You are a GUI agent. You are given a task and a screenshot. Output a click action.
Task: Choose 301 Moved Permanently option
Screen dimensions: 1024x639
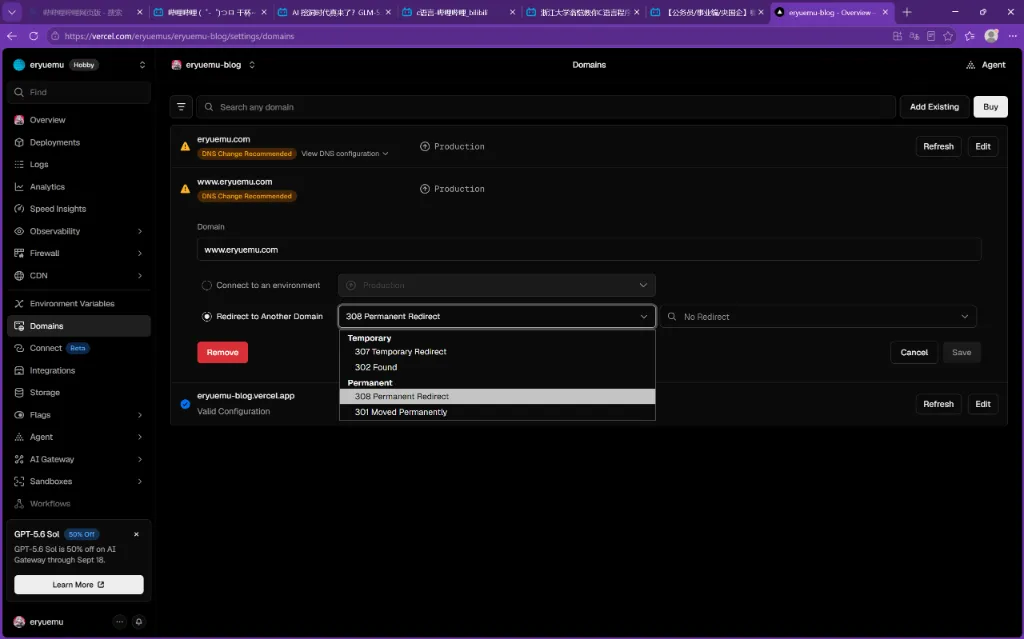pyautogui.click(x=497, y=412)
